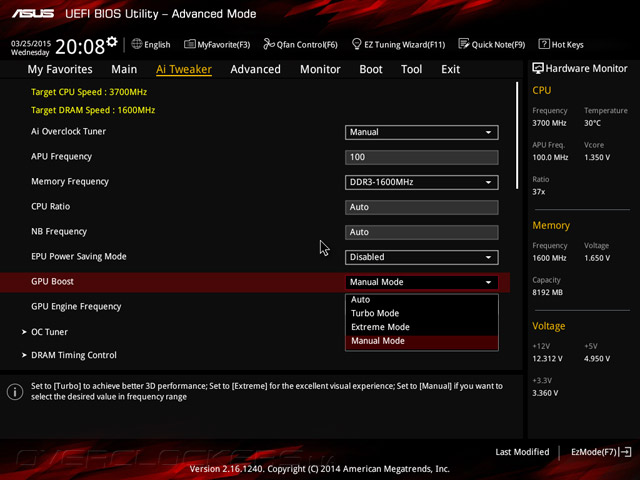Select the Memory Frequency label
The height and width of the screenshot is (480, 640).
[x=70, y=182]
